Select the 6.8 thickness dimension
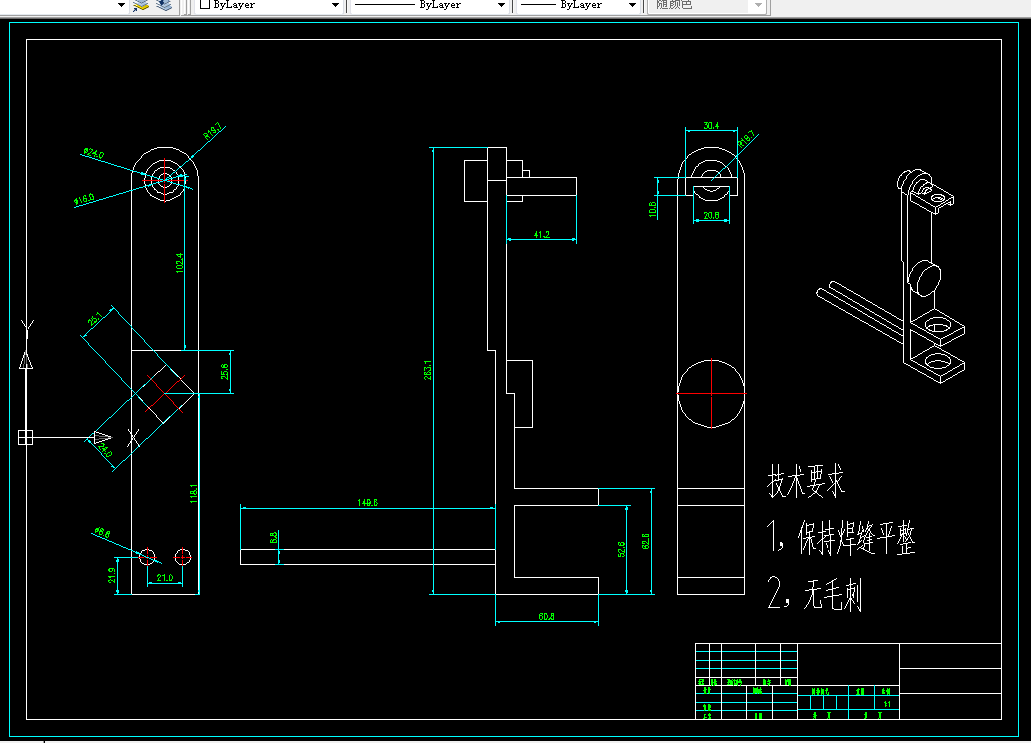The width and height of the screenshot is (1031, 743). coord(274,537)
